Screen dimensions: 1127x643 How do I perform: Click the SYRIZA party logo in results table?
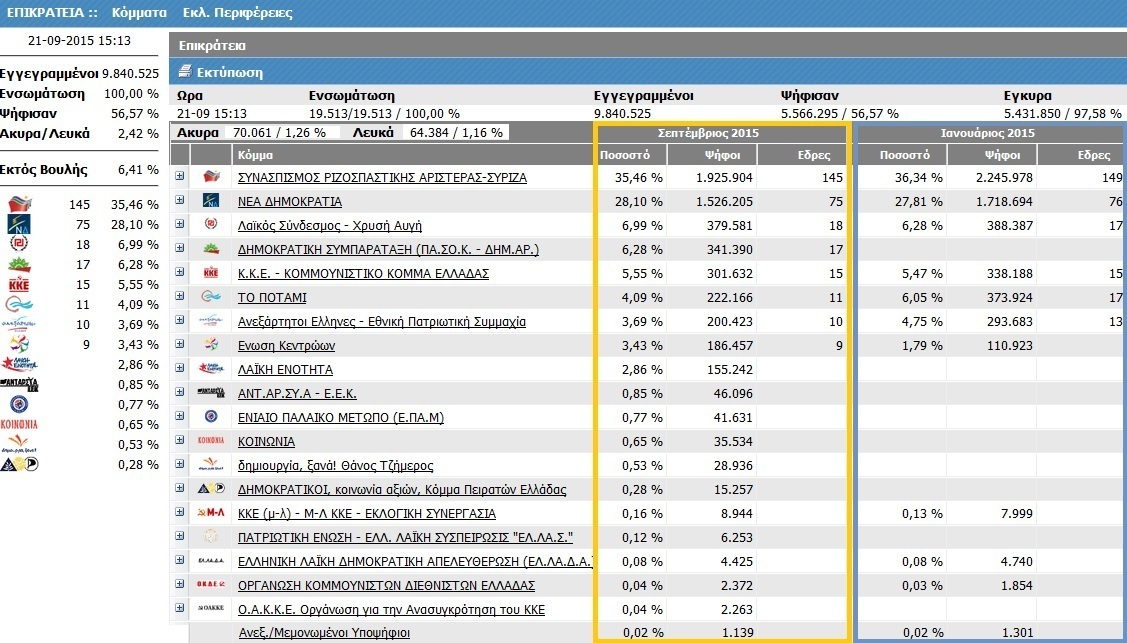coord(212,177)
